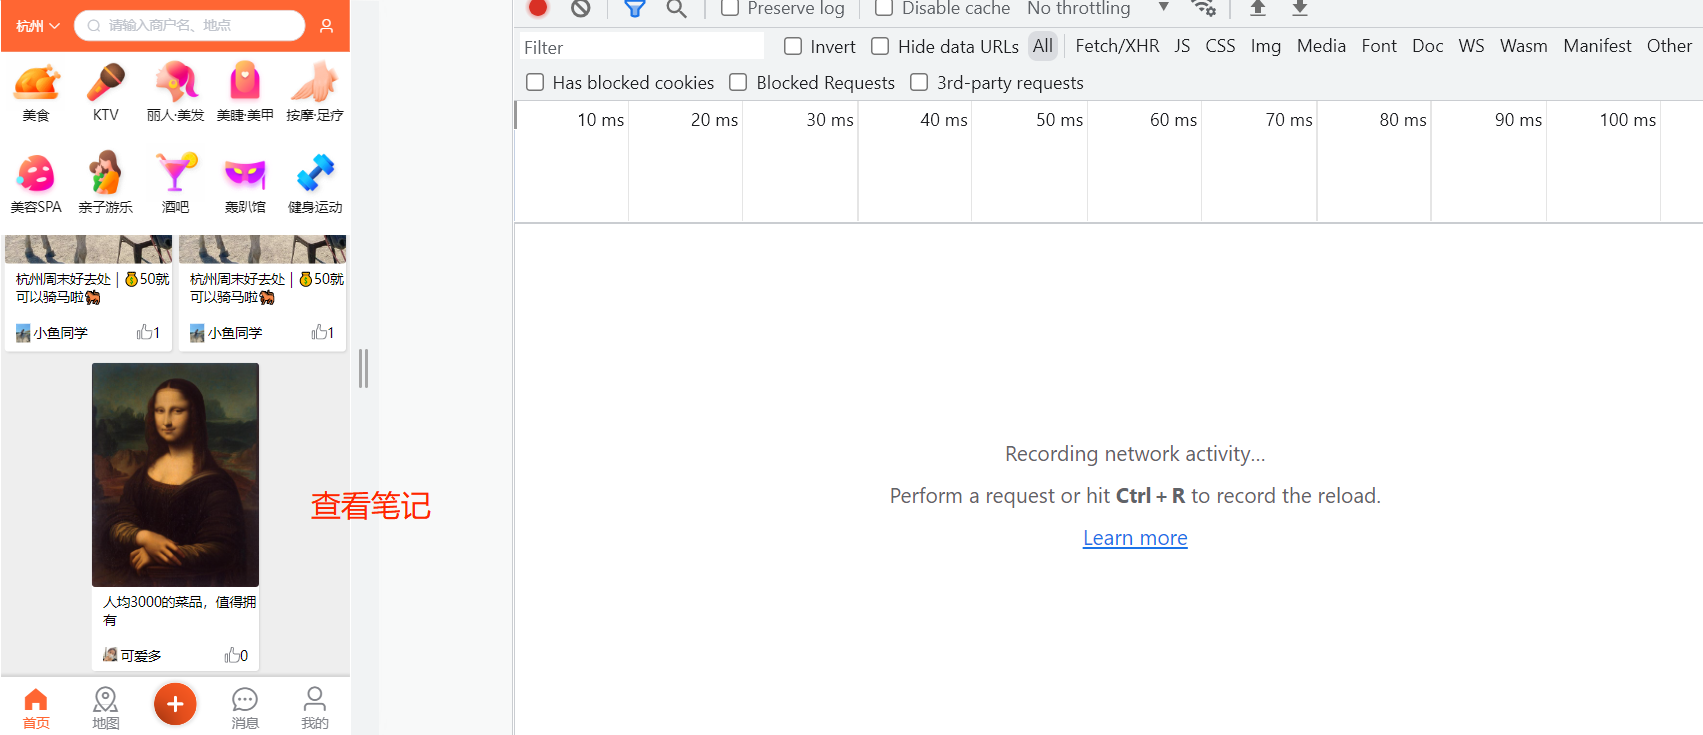1703x735 pixels.
Task: Open the 美容SPA face mask icon
Action: pos(36,173)
